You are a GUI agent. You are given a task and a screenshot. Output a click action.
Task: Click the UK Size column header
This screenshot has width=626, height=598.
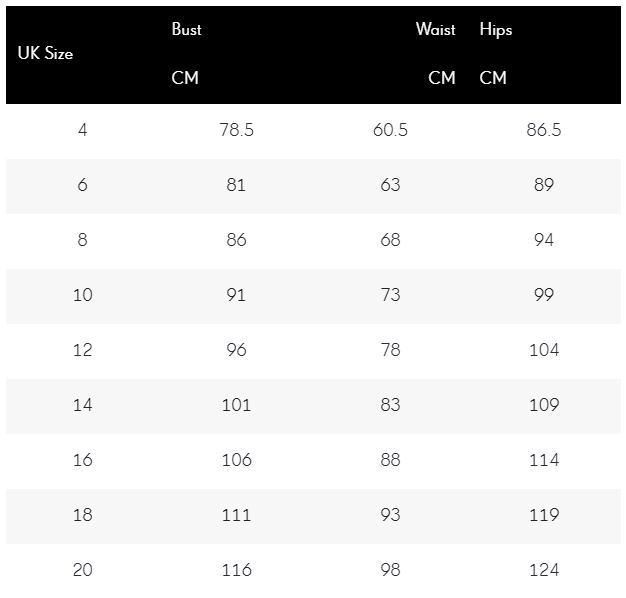click(45, 53)
